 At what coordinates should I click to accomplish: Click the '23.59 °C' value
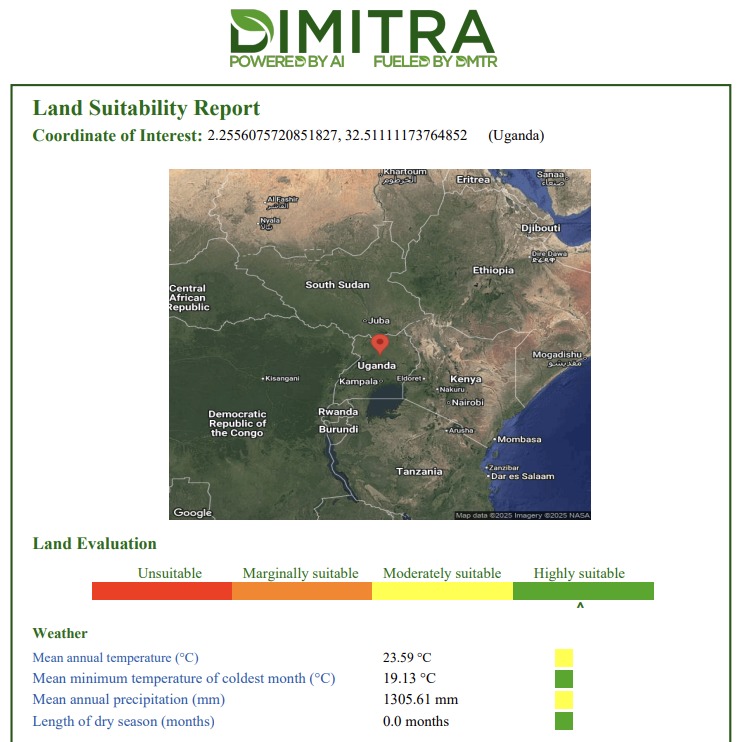coord(407,658)
